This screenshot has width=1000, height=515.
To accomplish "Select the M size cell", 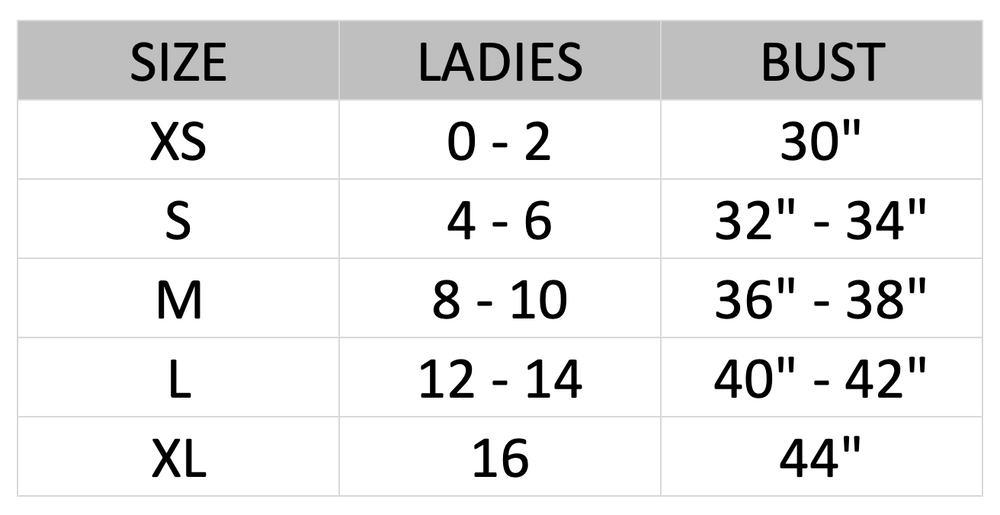I will pyautogui.click(x=178, y=300).
